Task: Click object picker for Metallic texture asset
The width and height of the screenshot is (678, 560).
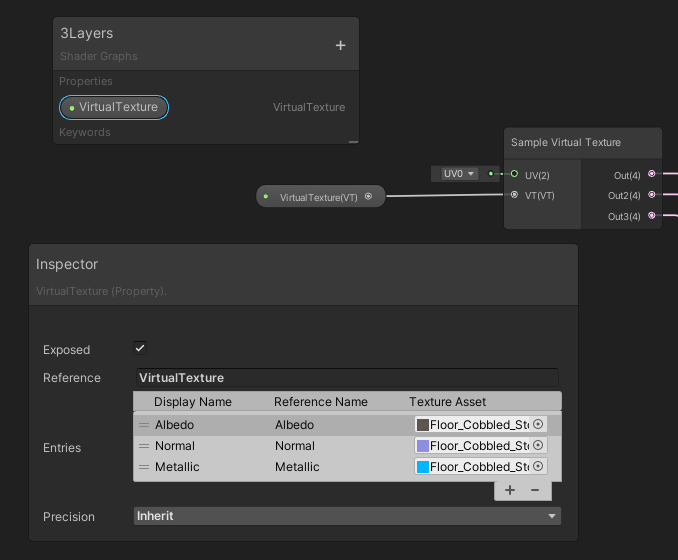Action: click(x=538, y=466)
